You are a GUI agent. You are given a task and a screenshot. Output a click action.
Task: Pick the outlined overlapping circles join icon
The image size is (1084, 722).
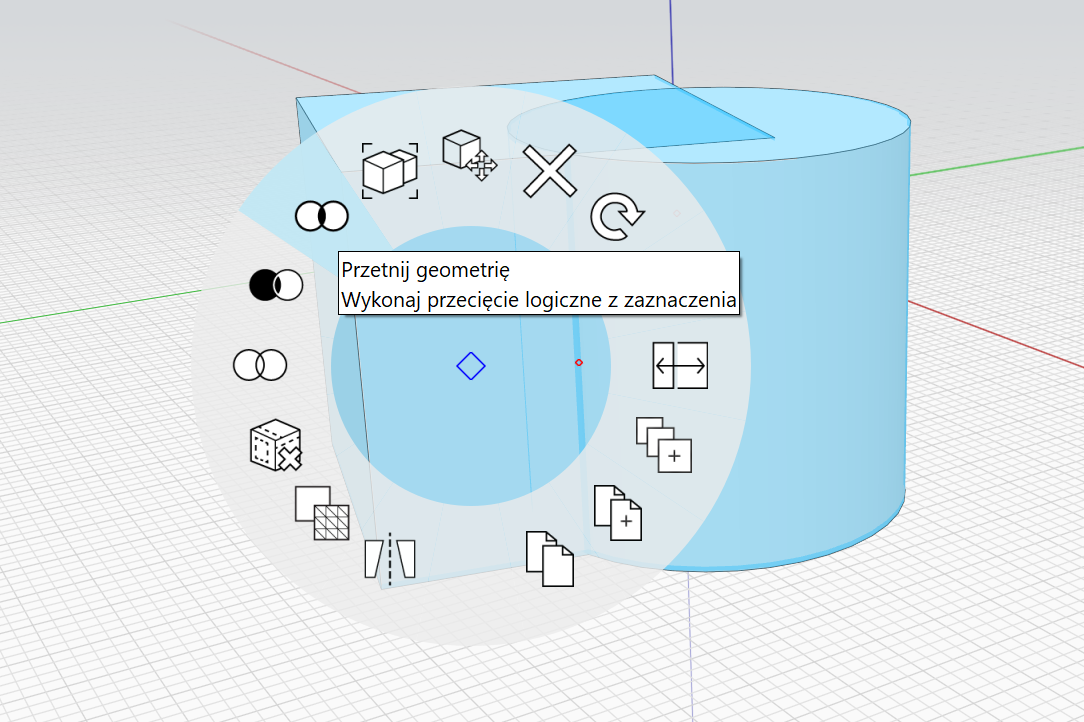260,364
